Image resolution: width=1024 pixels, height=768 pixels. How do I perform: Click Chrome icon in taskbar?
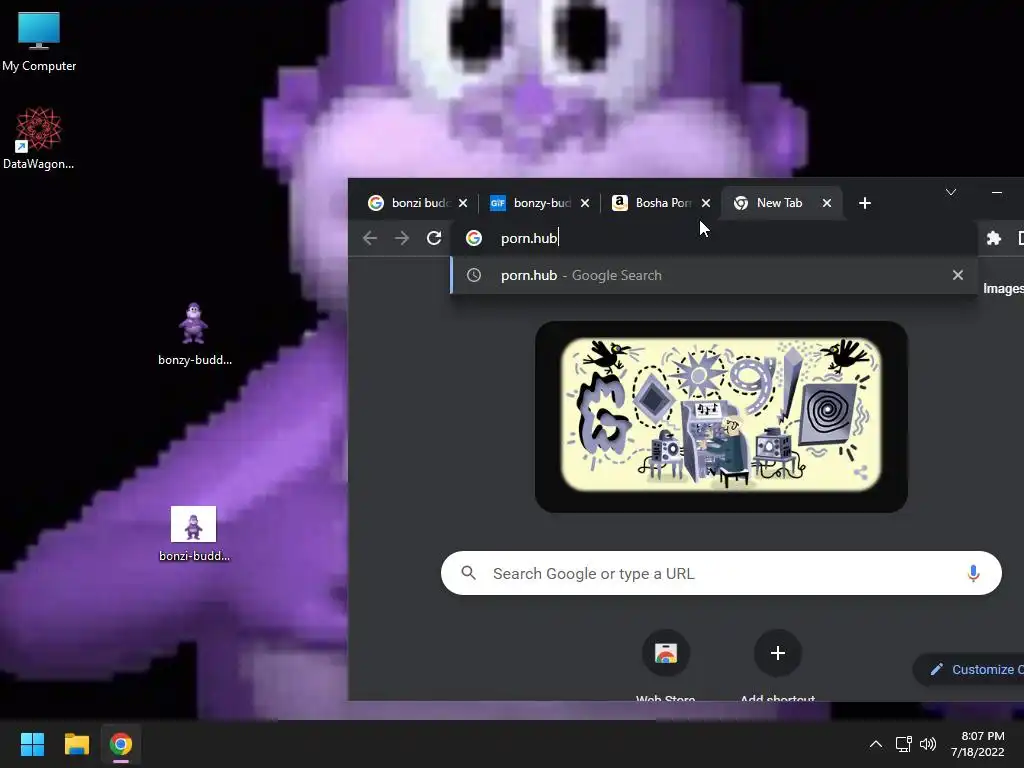click(121, 744)
